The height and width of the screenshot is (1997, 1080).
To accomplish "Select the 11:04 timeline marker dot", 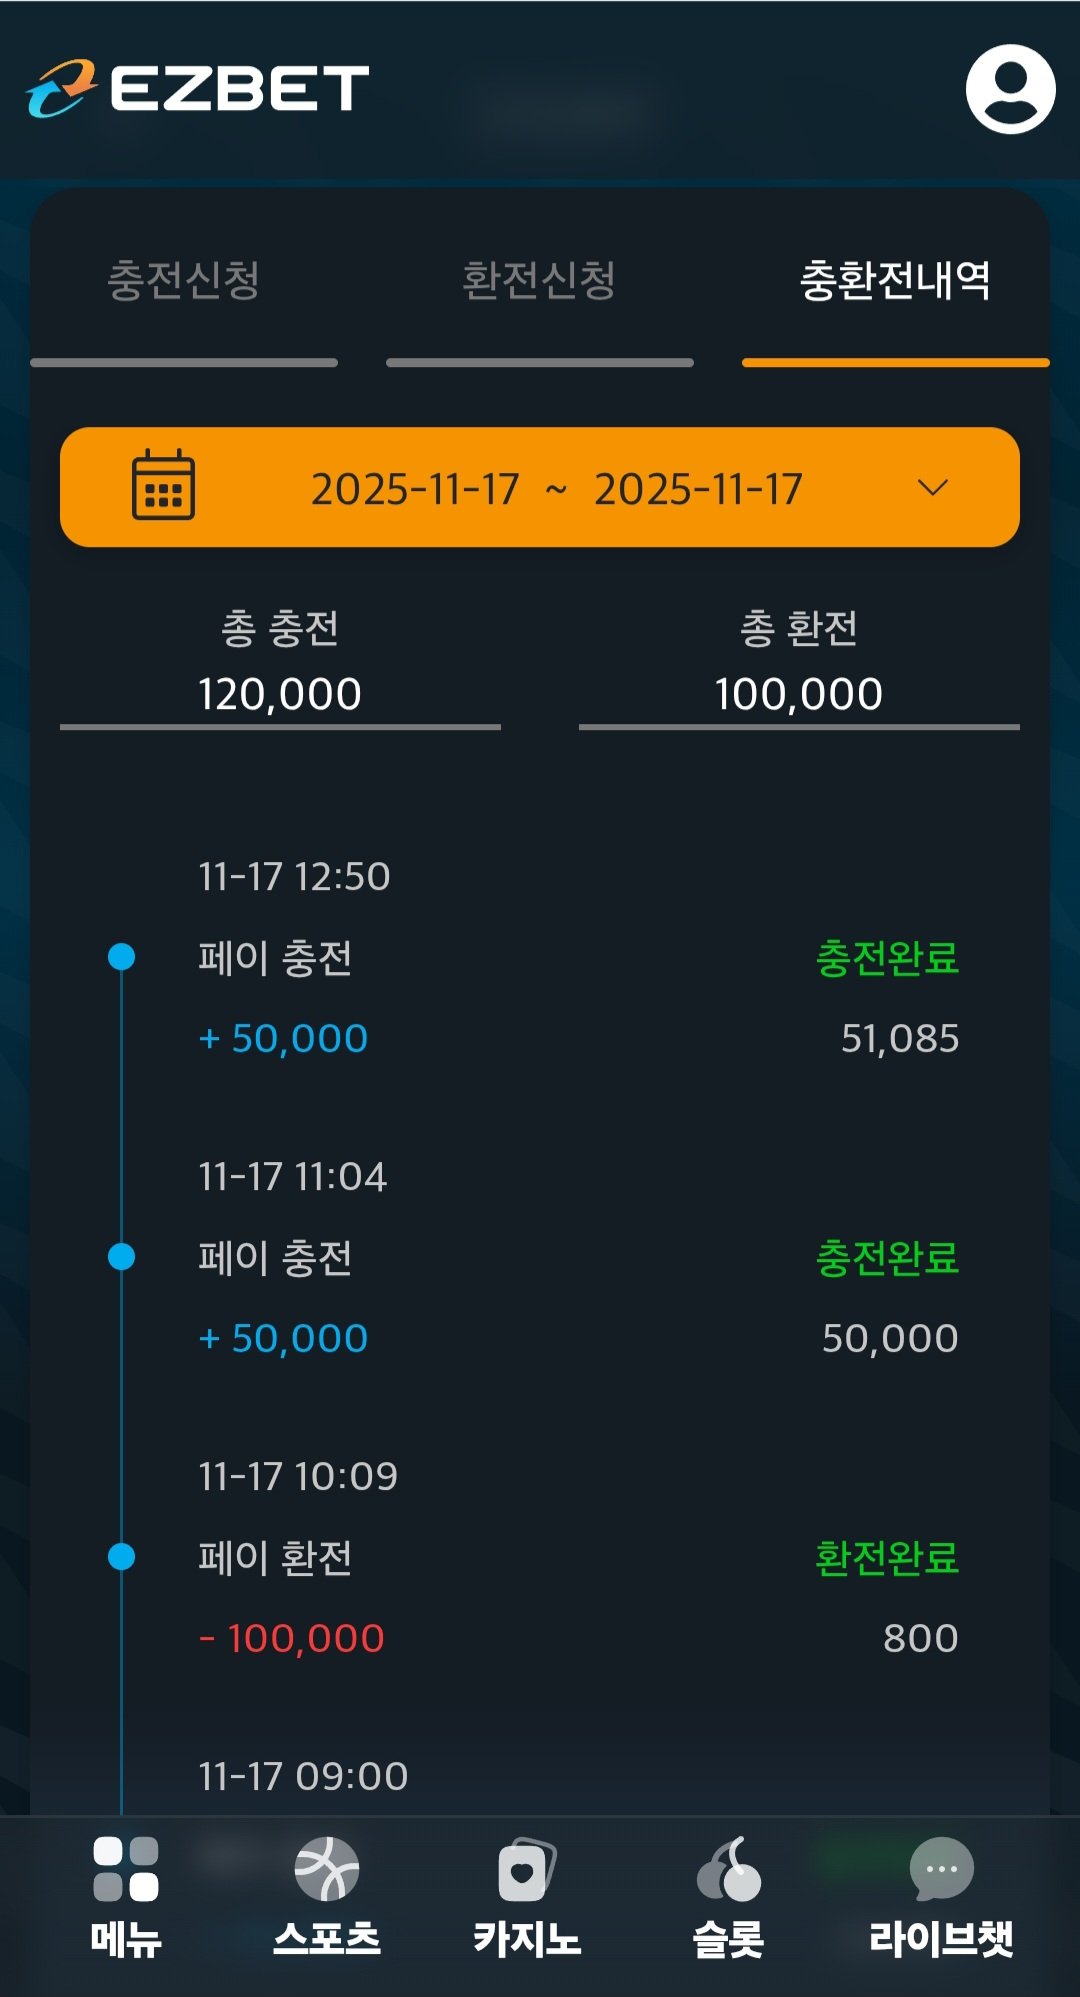I will (121, 1256).
